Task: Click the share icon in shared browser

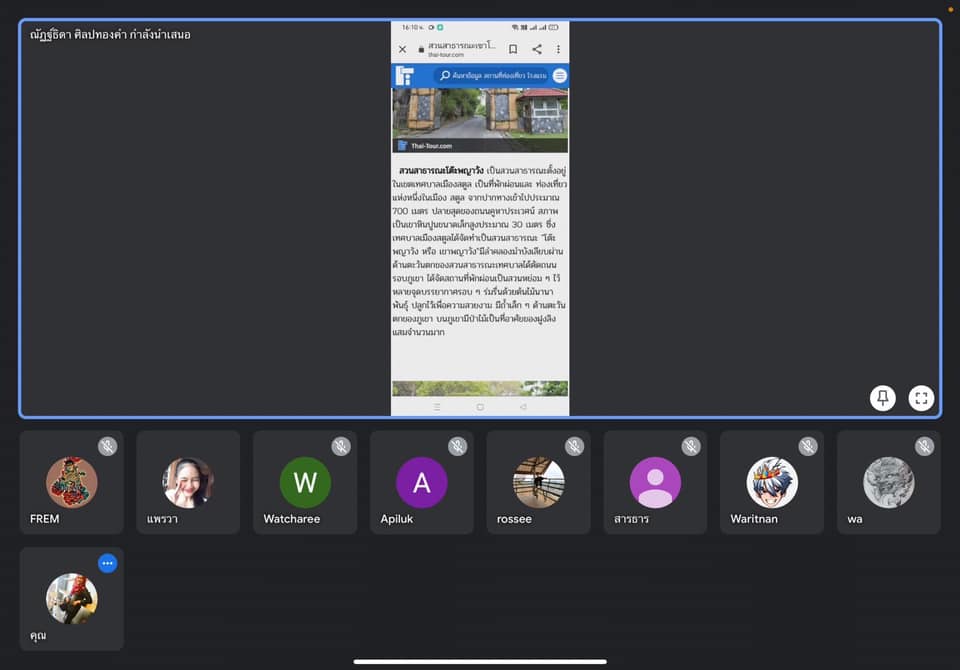Action: 537,49
